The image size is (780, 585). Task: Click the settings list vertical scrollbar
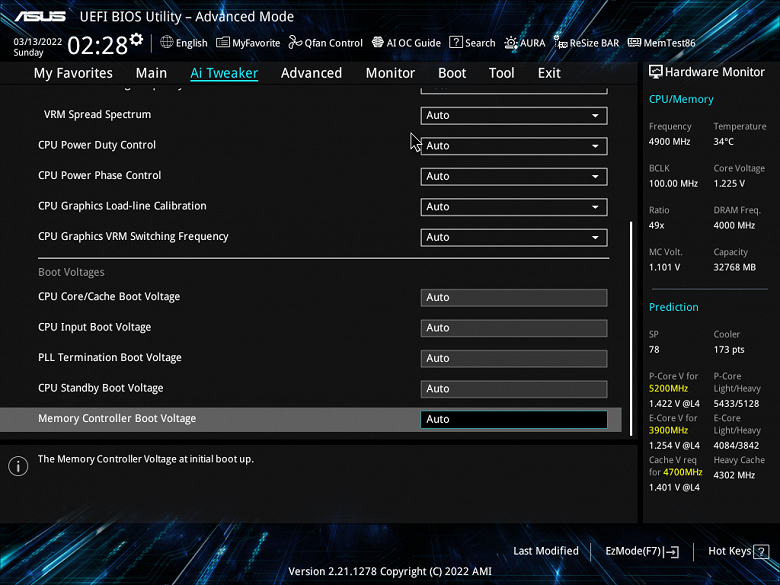[x=631, y=328]
